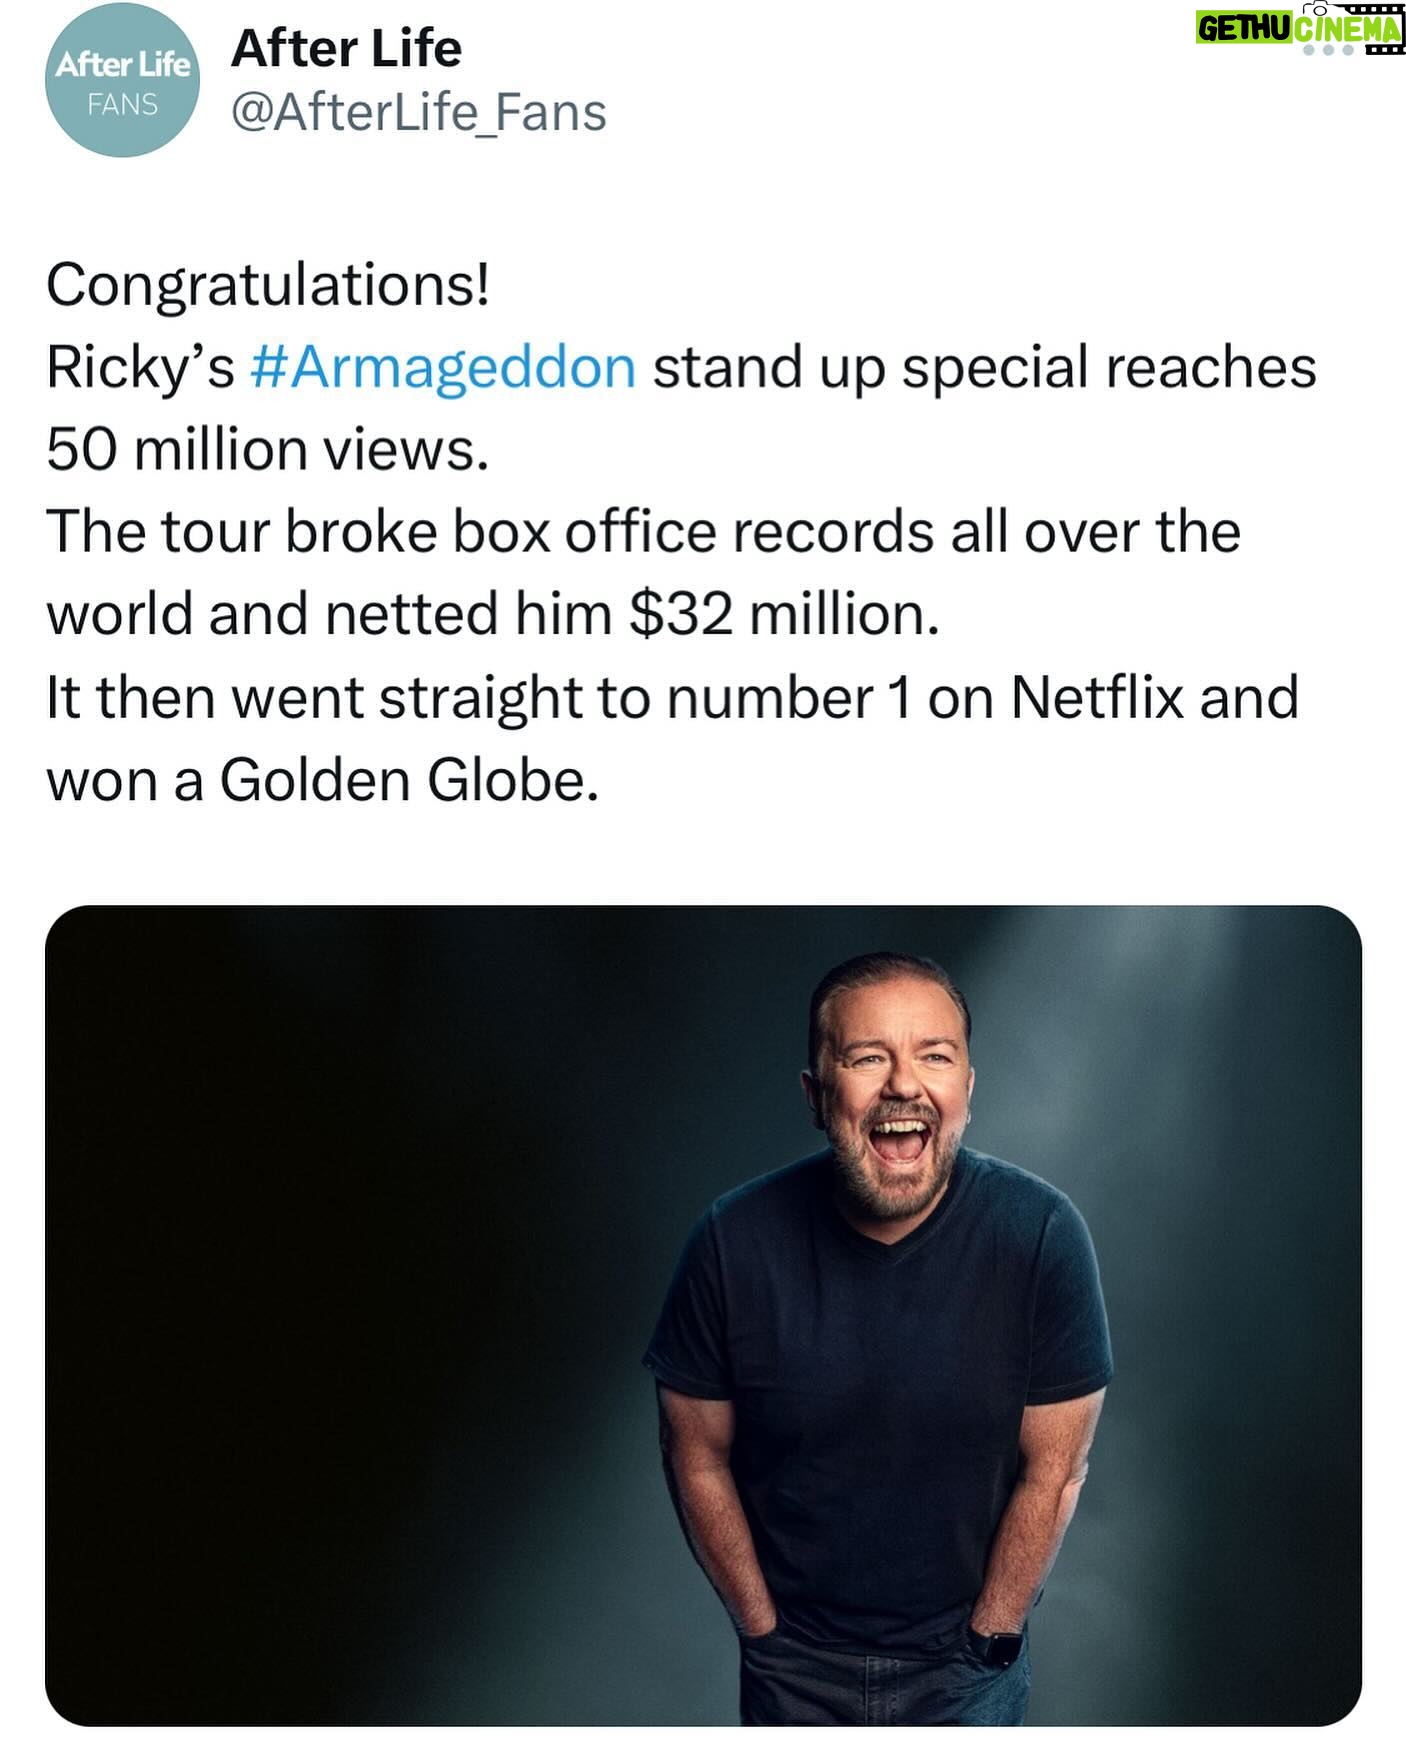Click the 'stand up special reaches' text

[984, 368]
